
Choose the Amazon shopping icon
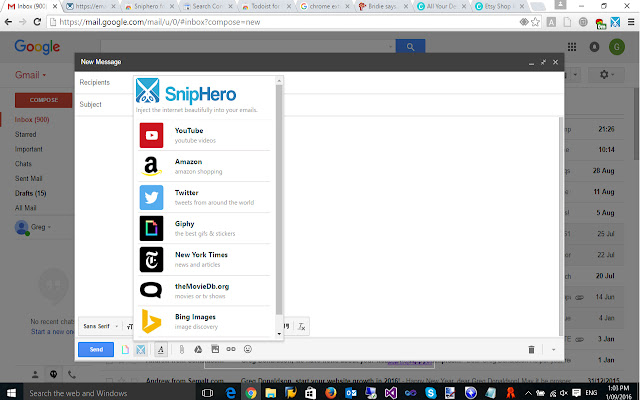(x=151, y=166)
